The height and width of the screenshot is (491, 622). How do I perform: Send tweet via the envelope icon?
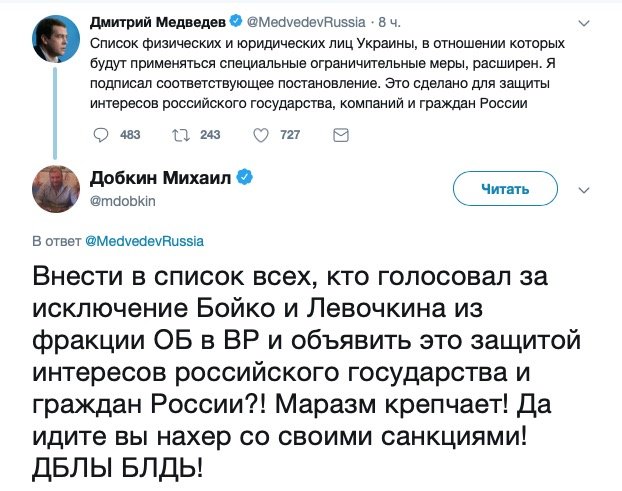click(339, 135)
